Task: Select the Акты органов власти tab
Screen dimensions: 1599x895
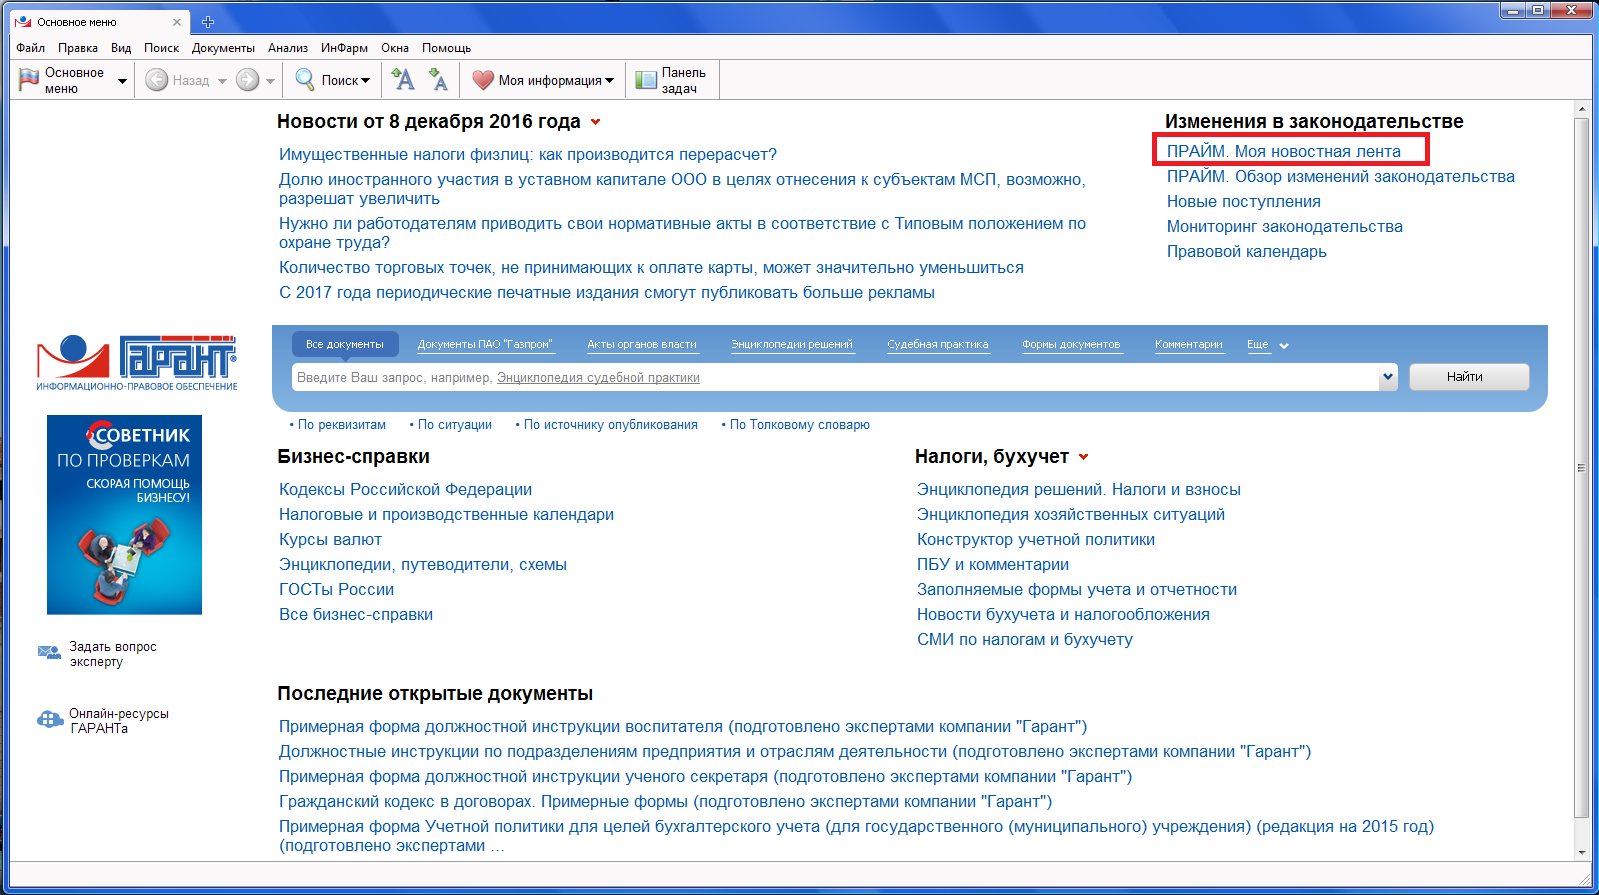Action: click(x=642, y=344)
